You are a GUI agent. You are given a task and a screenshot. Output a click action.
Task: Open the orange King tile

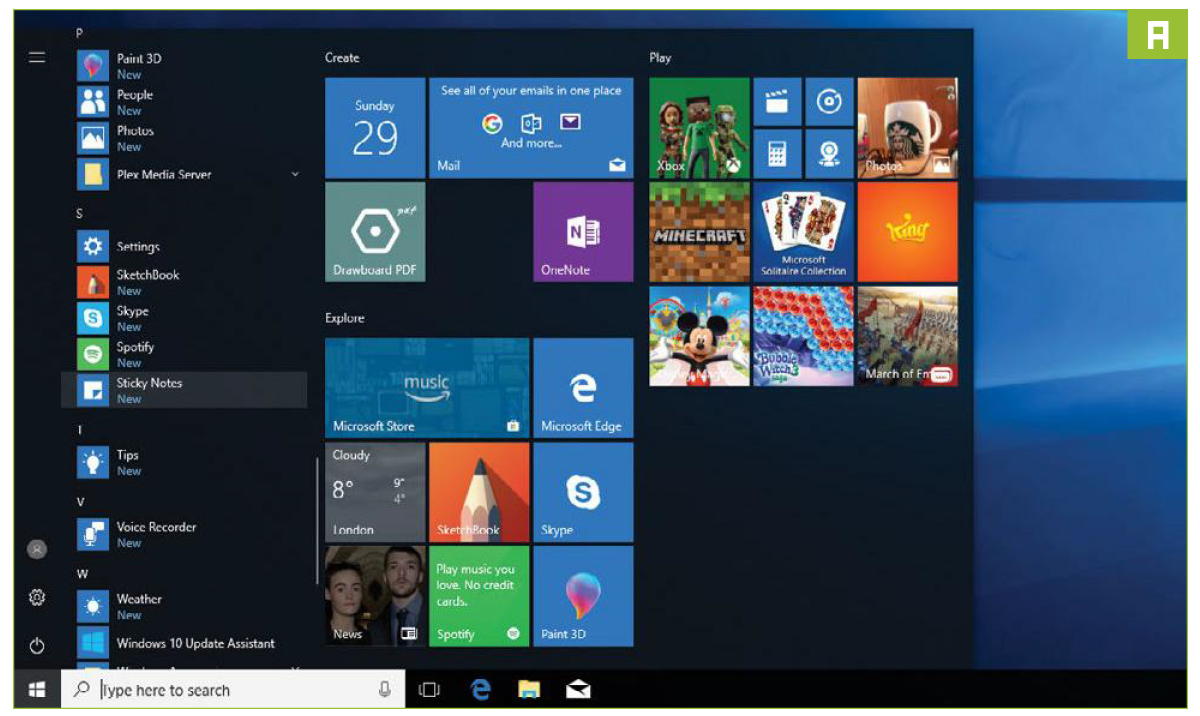pyautogui.click(x=907, y=232)
